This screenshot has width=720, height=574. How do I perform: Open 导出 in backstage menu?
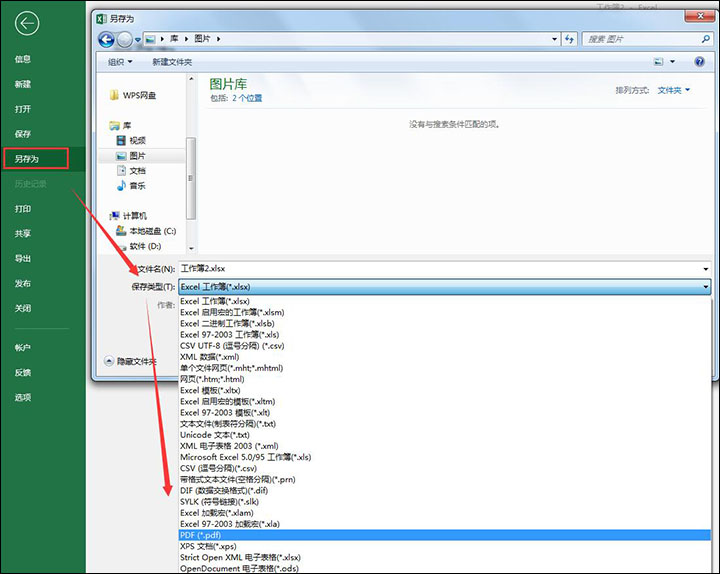pyautogui.click(x=22, y=258)
